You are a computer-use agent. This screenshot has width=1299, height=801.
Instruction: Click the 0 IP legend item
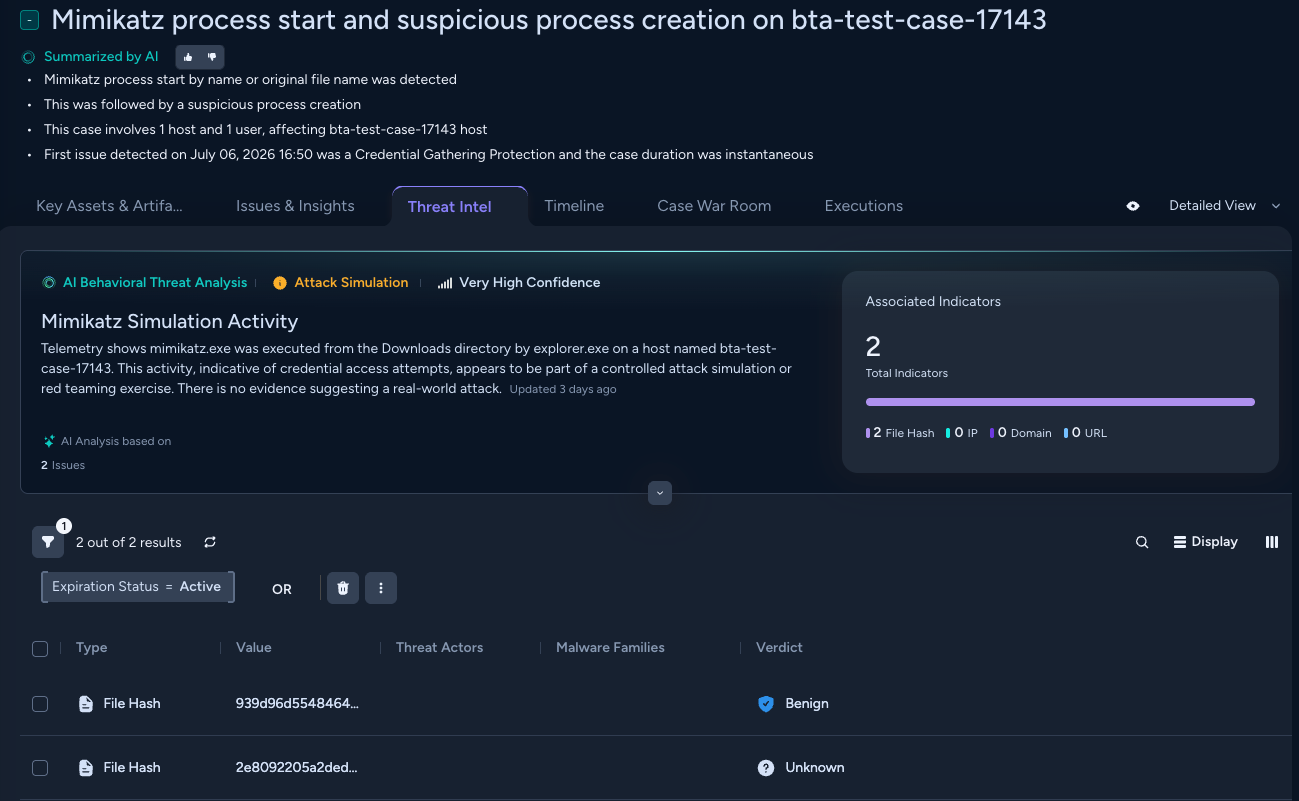tap(962, 433)
